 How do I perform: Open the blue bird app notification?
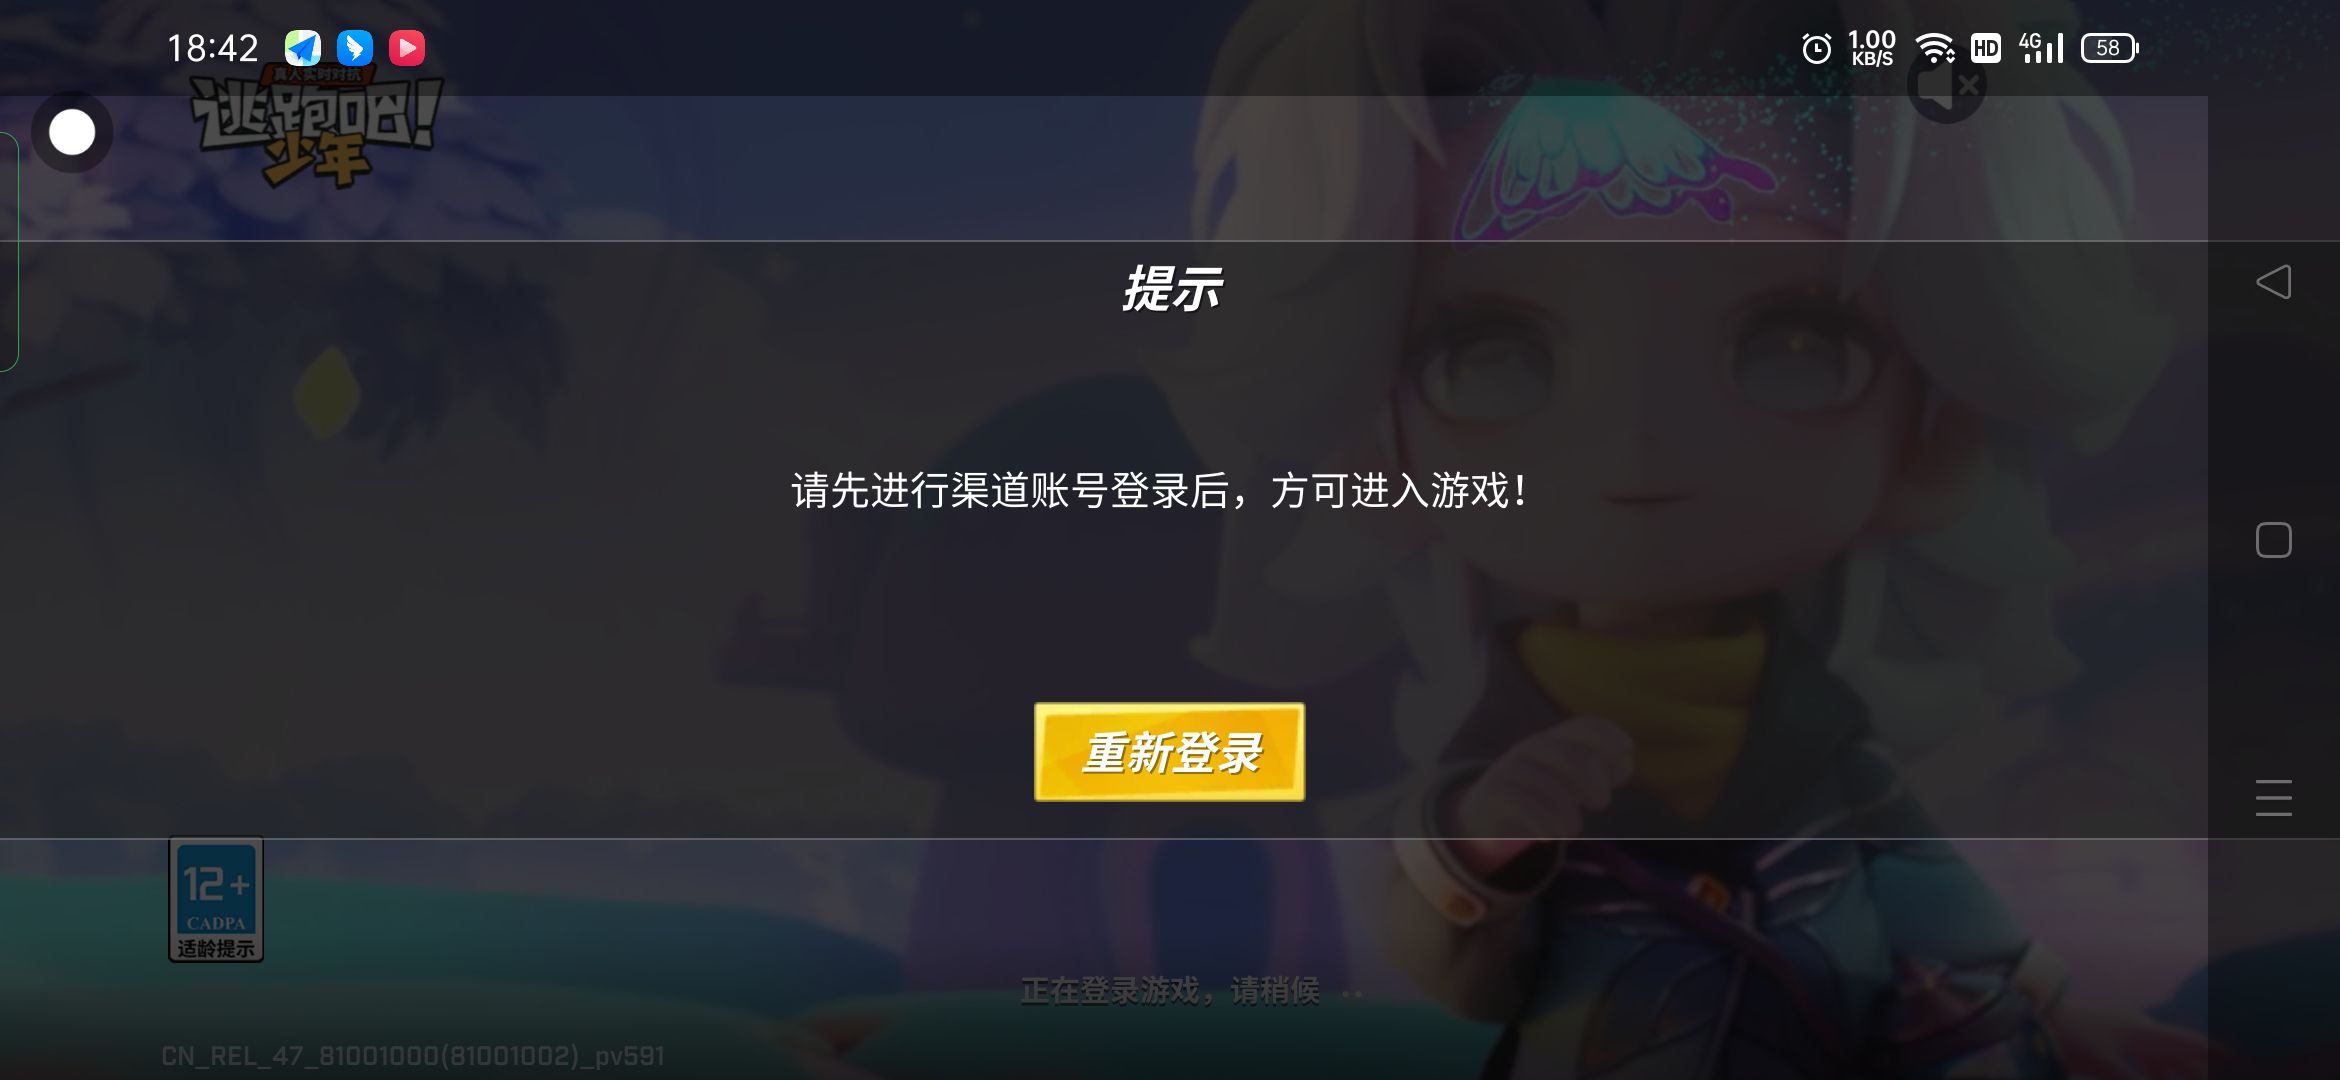354,48
